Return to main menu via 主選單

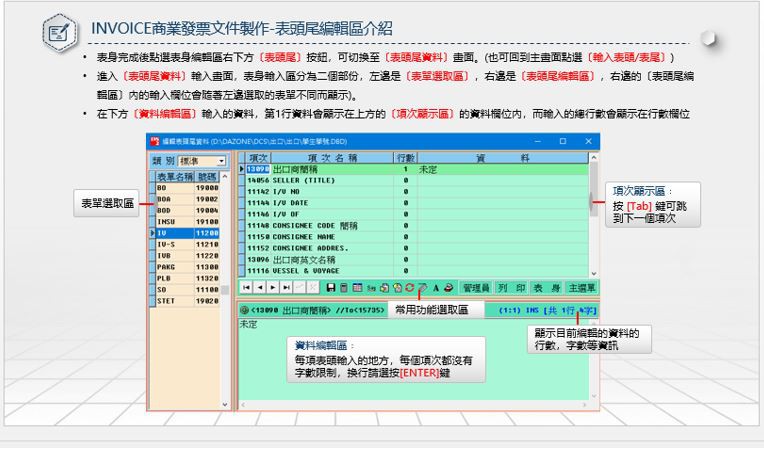pos(579,287)
